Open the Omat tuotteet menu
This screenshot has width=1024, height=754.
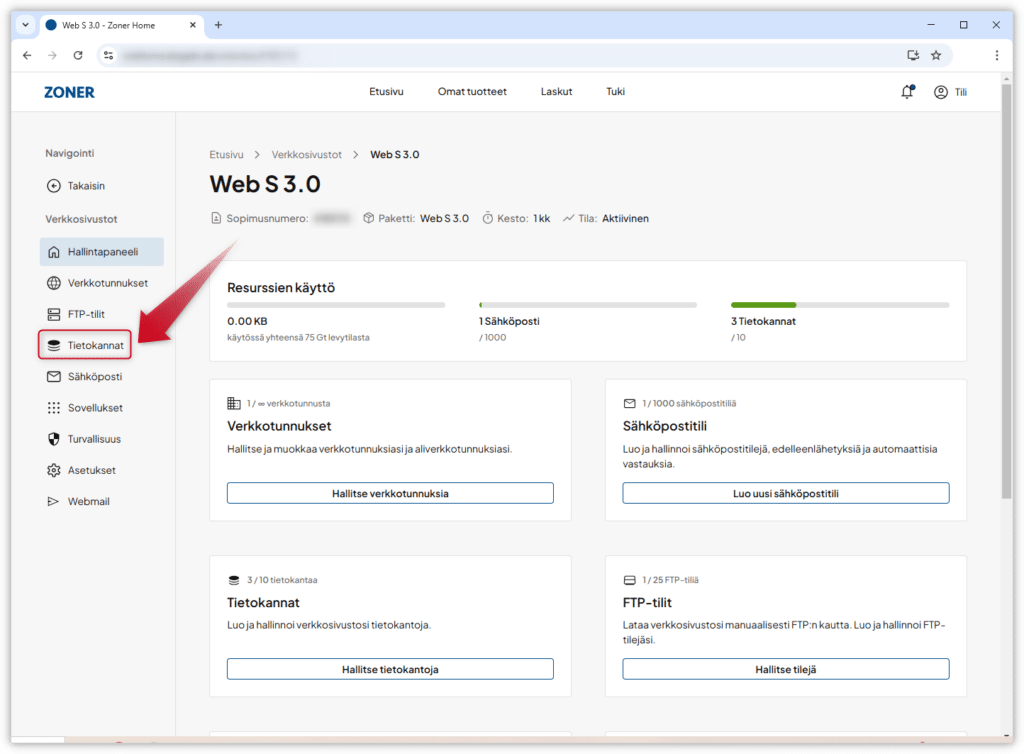472,92
